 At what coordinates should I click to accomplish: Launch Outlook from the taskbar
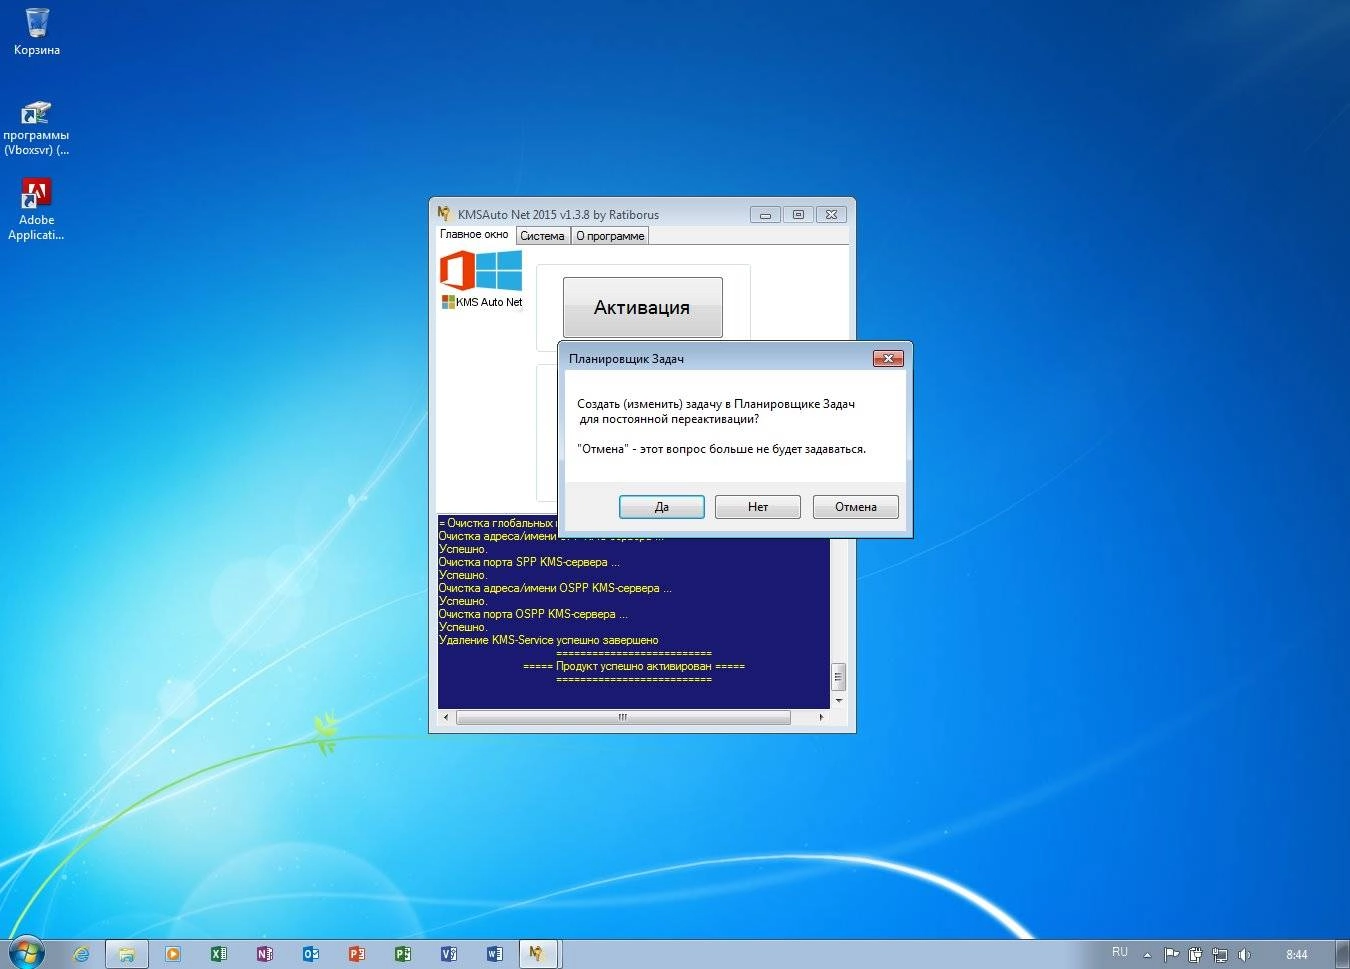pyautogui.click(x=311, y=954)
